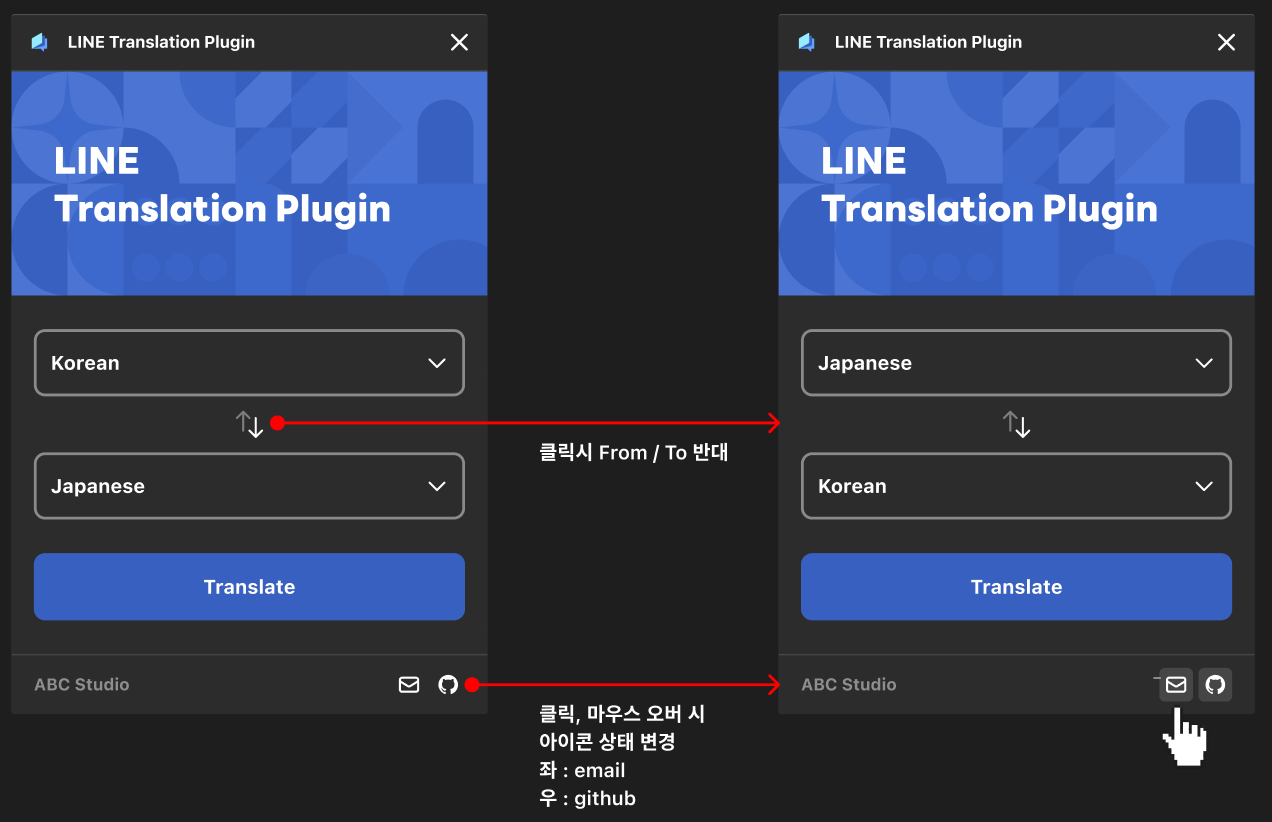The height and width of the screenshot is (822, 1272).
Task: Click banner heading in left plugin panel
Action: (222, 185)
